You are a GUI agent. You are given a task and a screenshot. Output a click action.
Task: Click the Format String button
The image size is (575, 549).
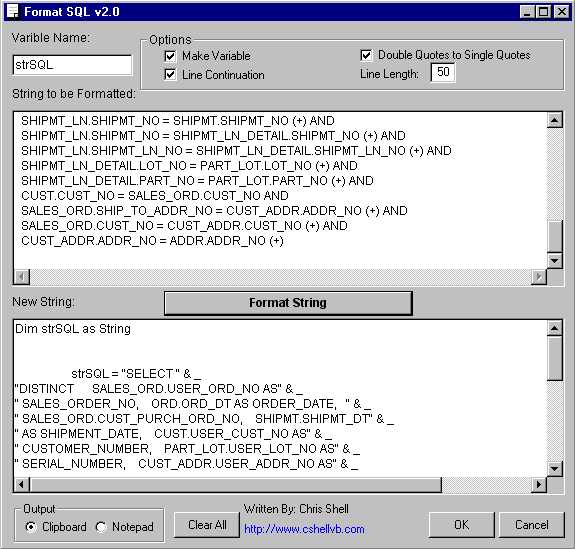point(288,303)
